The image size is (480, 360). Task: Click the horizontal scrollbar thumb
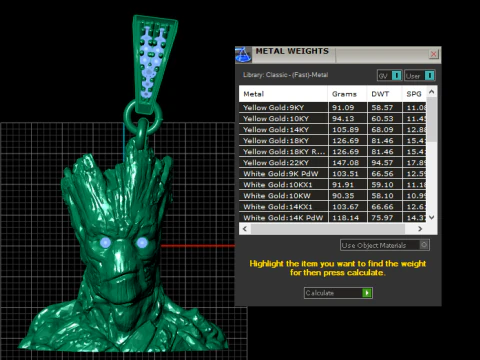coord(328,229)
